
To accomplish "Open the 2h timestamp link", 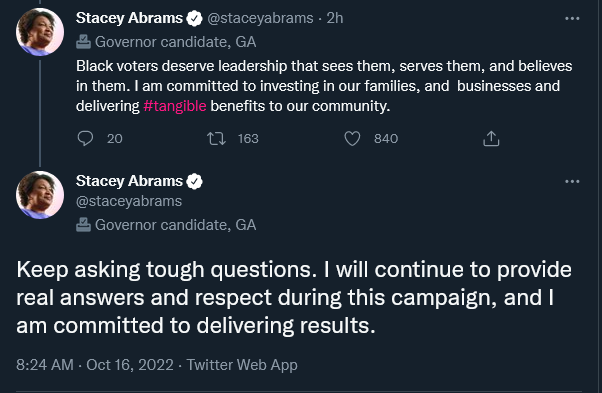I will pos(335,18).
